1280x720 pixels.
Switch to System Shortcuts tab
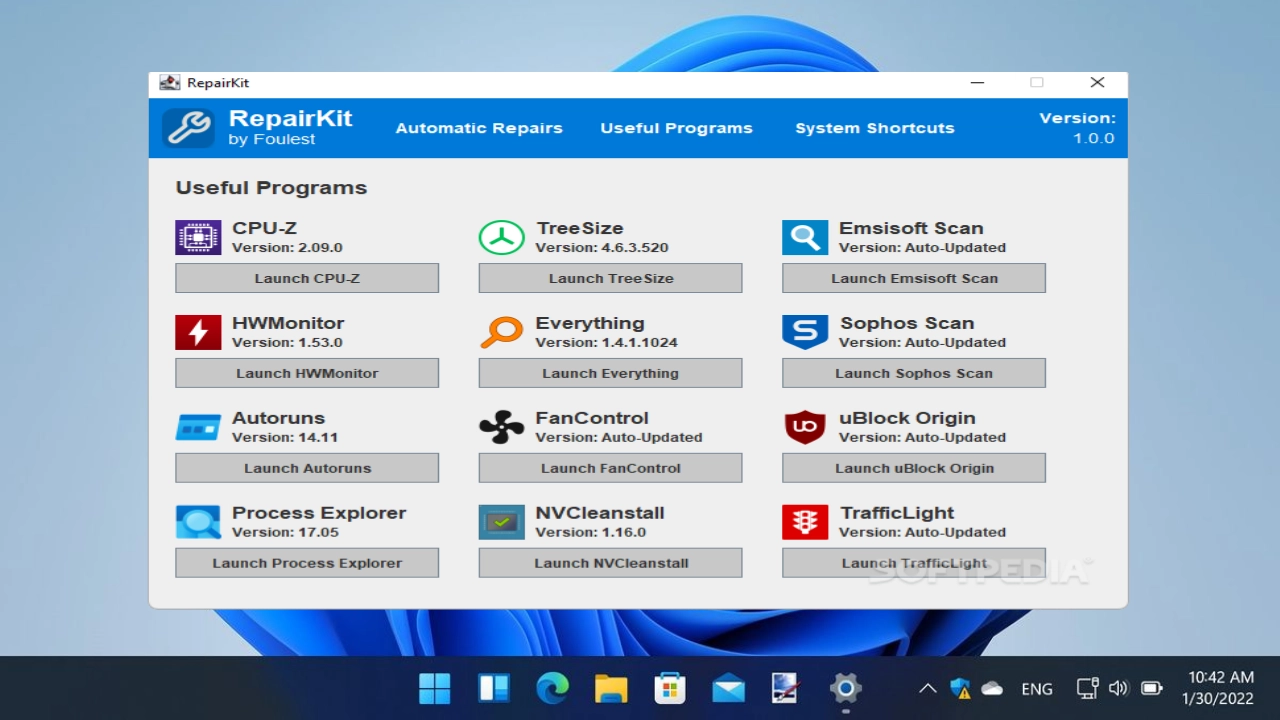pyautogui.click(x=875, y=128)
